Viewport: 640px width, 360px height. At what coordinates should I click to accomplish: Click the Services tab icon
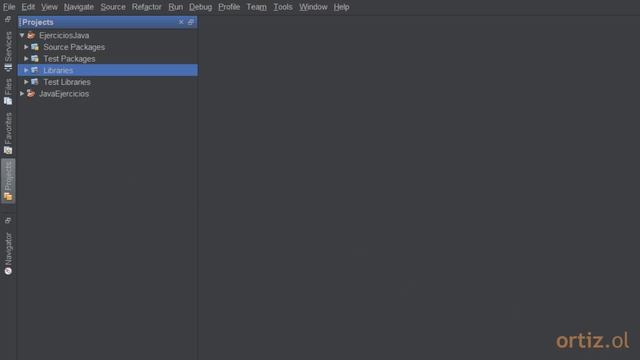click(8, 68)
